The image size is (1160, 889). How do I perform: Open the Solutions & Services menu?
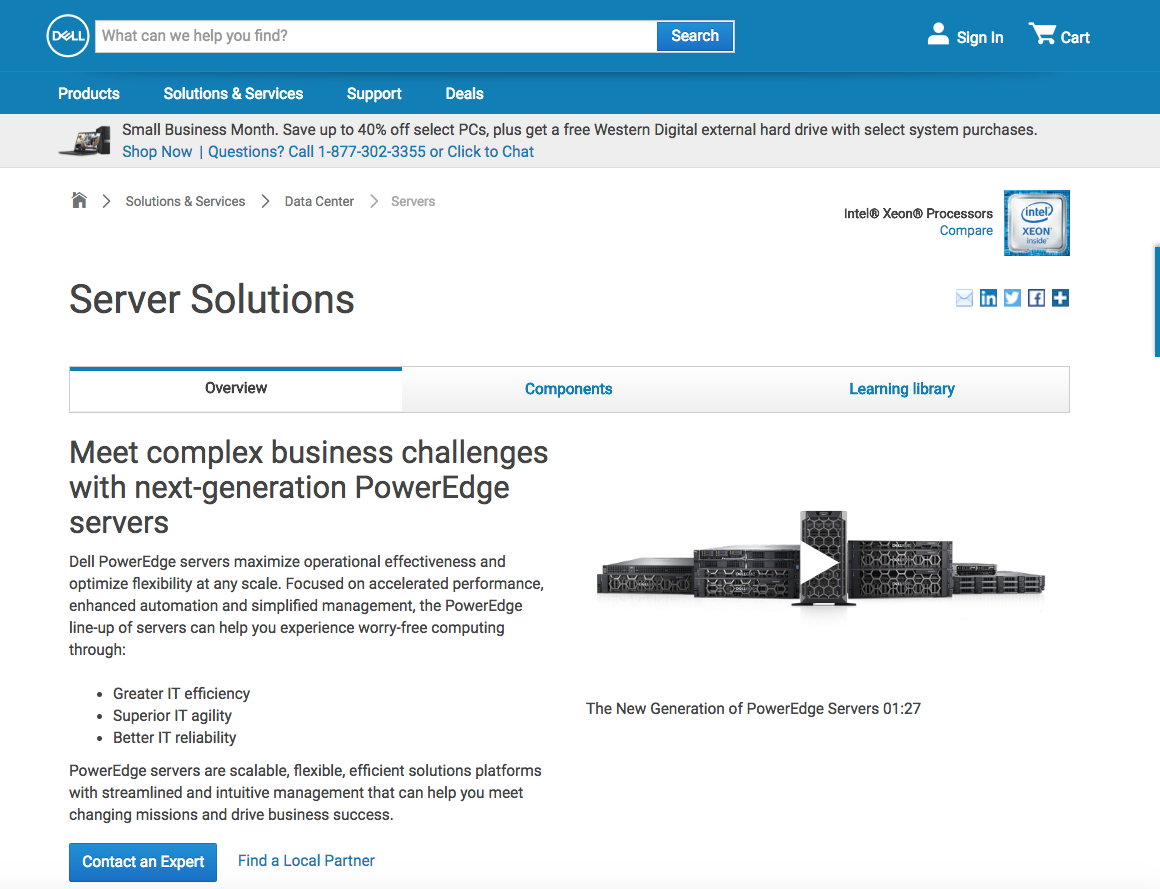click(233, 94)
